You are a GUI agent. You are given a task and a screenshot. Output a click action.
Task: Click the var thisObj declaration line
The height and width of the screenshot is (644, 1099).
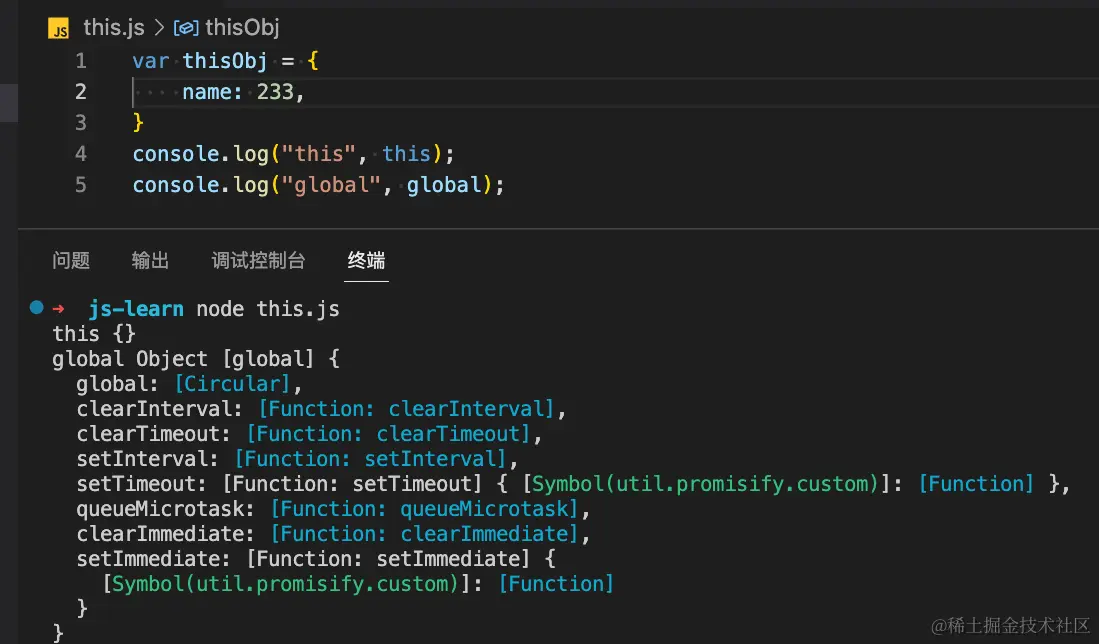(x=225, y=61)
